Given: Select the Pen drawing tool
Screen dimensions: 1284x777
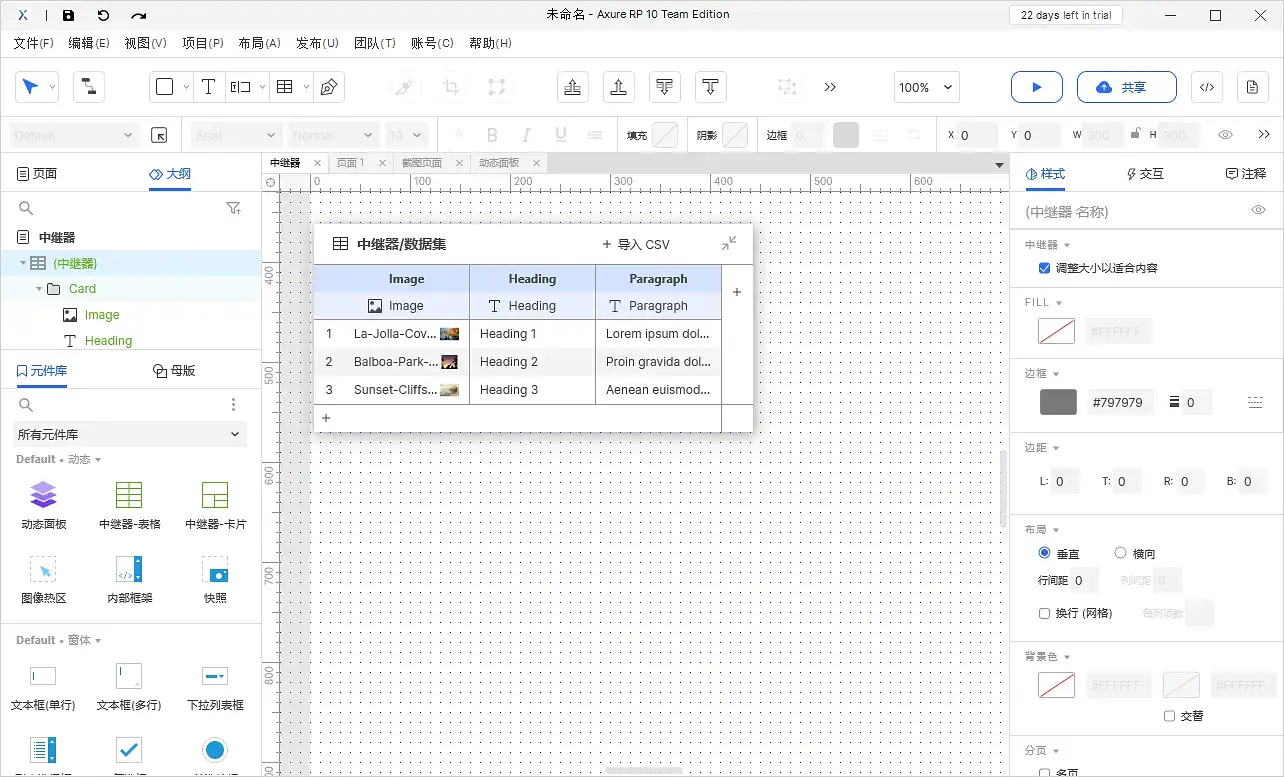Looking at the screenshot, I should click(328, 87).
